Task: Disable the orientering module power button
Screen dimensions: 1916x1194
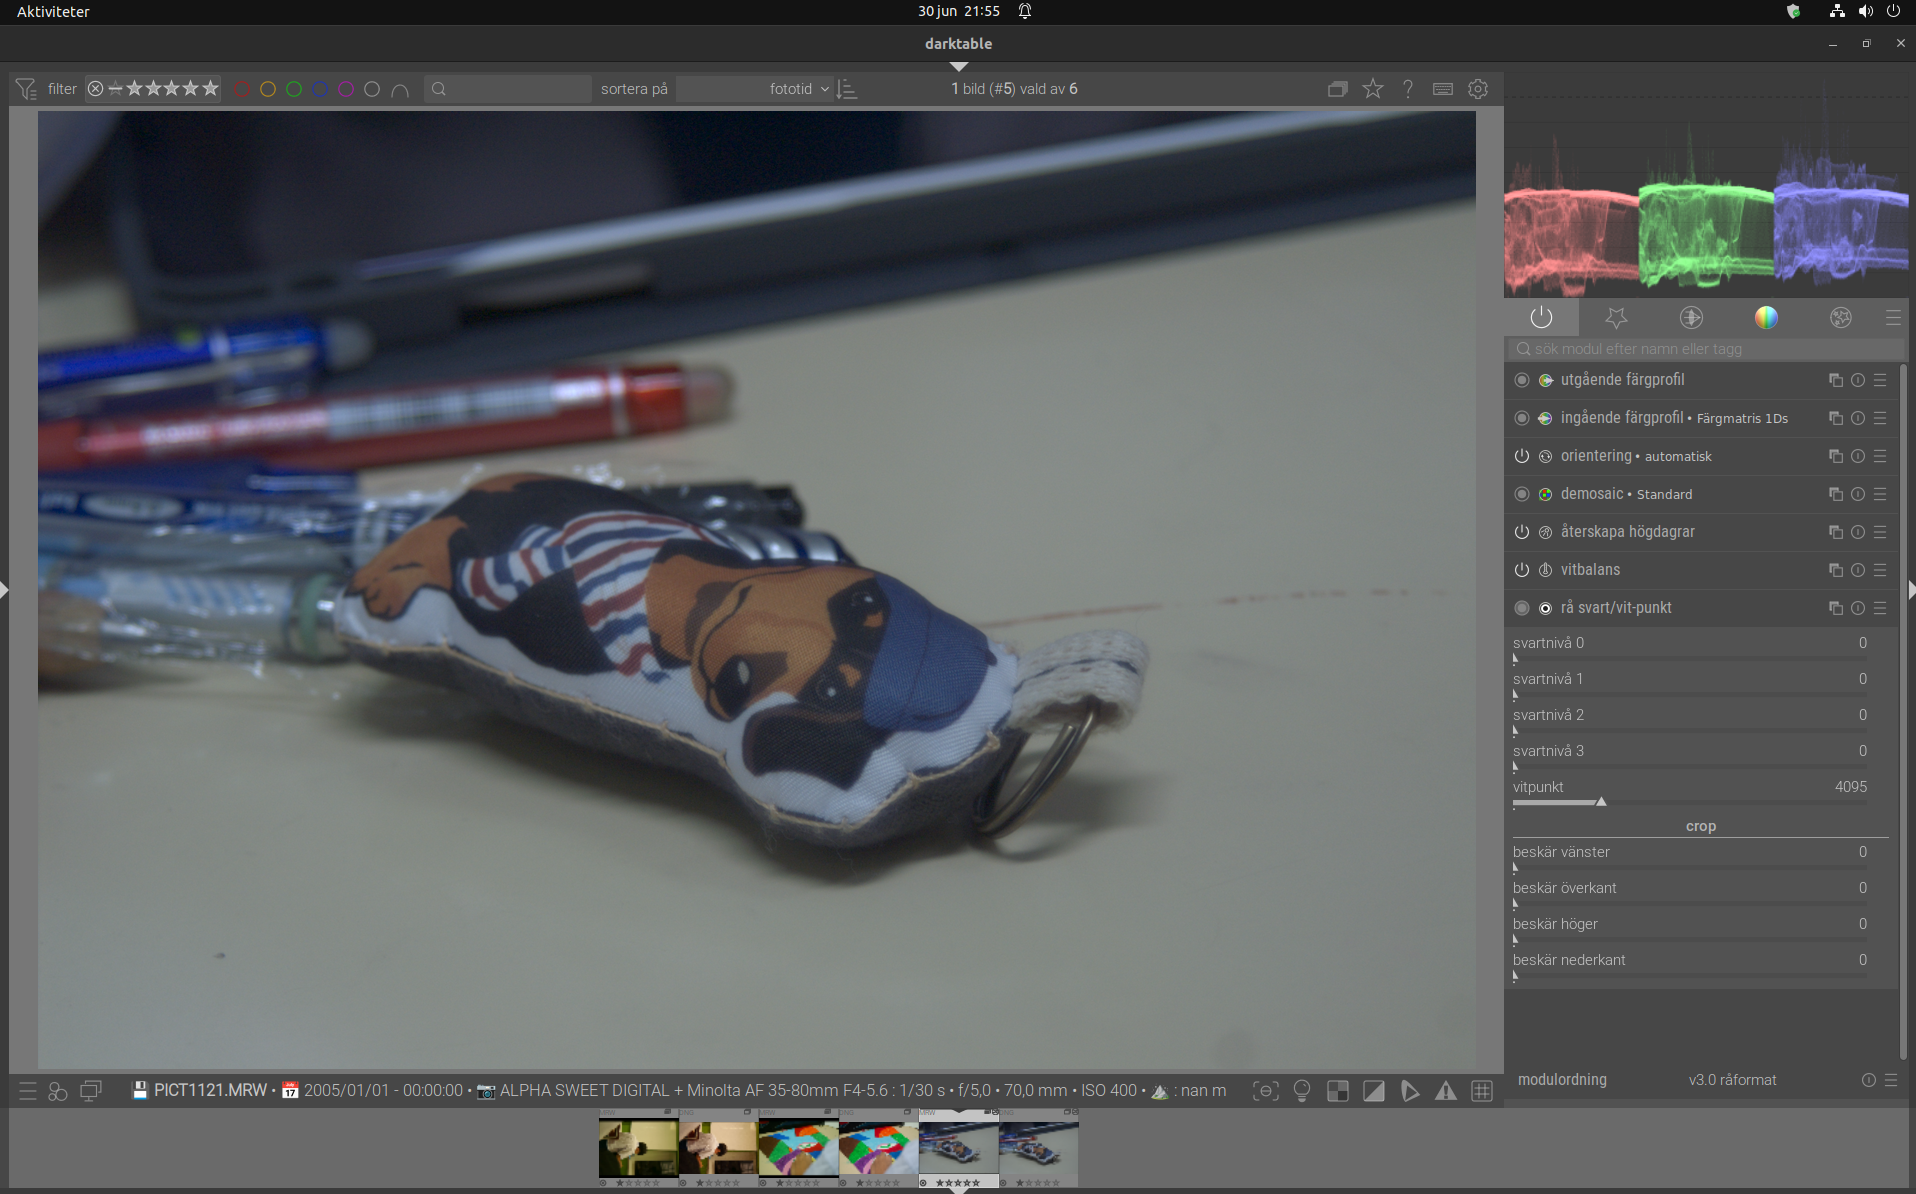Action: [x=1521, y=456]
